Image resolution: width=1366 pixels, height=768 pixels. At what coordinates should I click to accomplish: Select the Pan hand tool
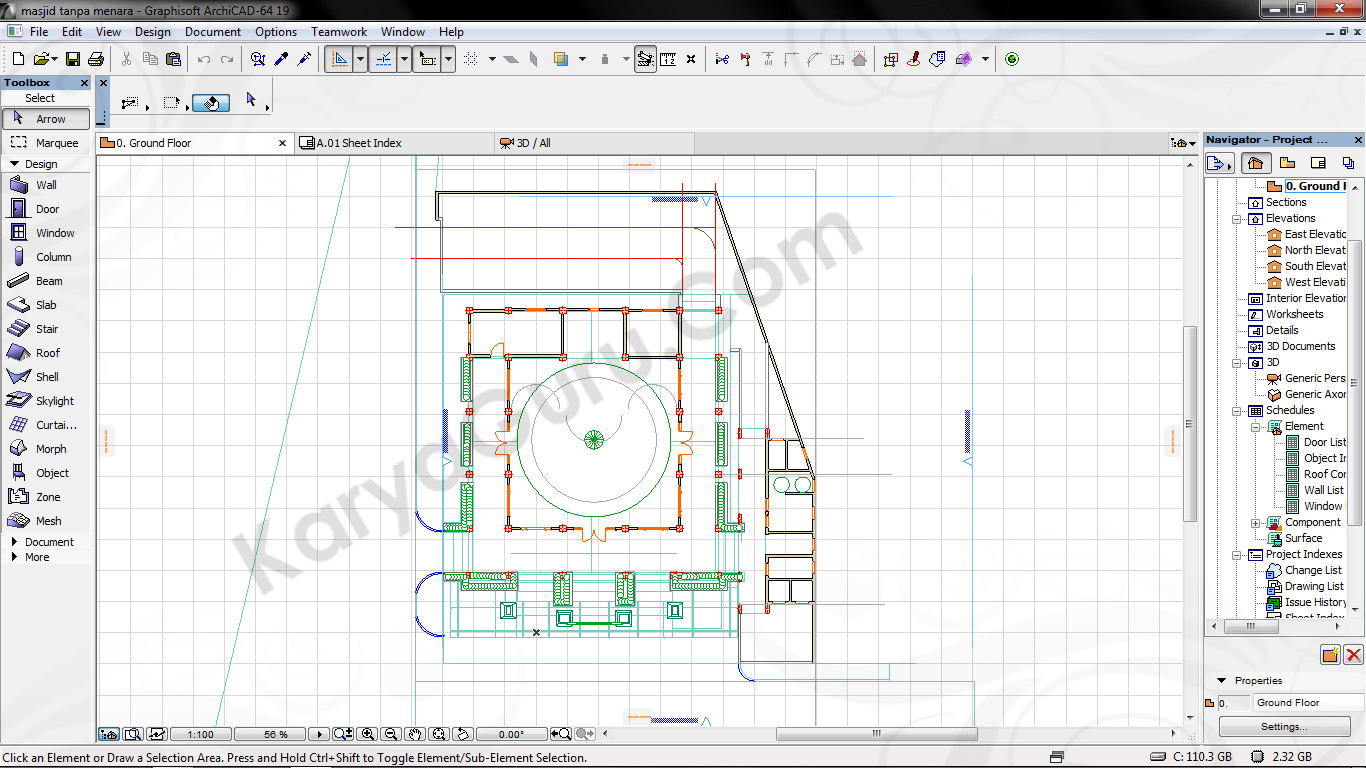tap(415, 734)
